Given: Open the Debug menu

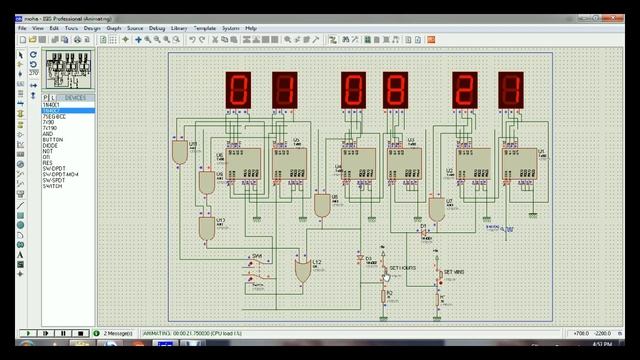Looking at the screenshot, I should tap(157, 28).
